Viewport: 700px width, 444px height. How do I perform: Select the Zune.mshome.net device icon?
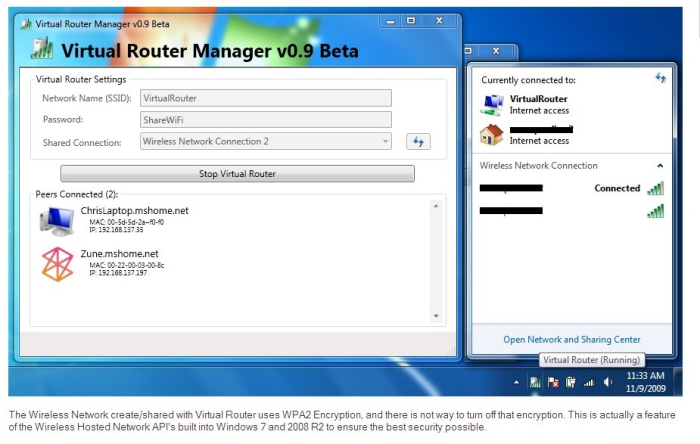pos(57,264)
